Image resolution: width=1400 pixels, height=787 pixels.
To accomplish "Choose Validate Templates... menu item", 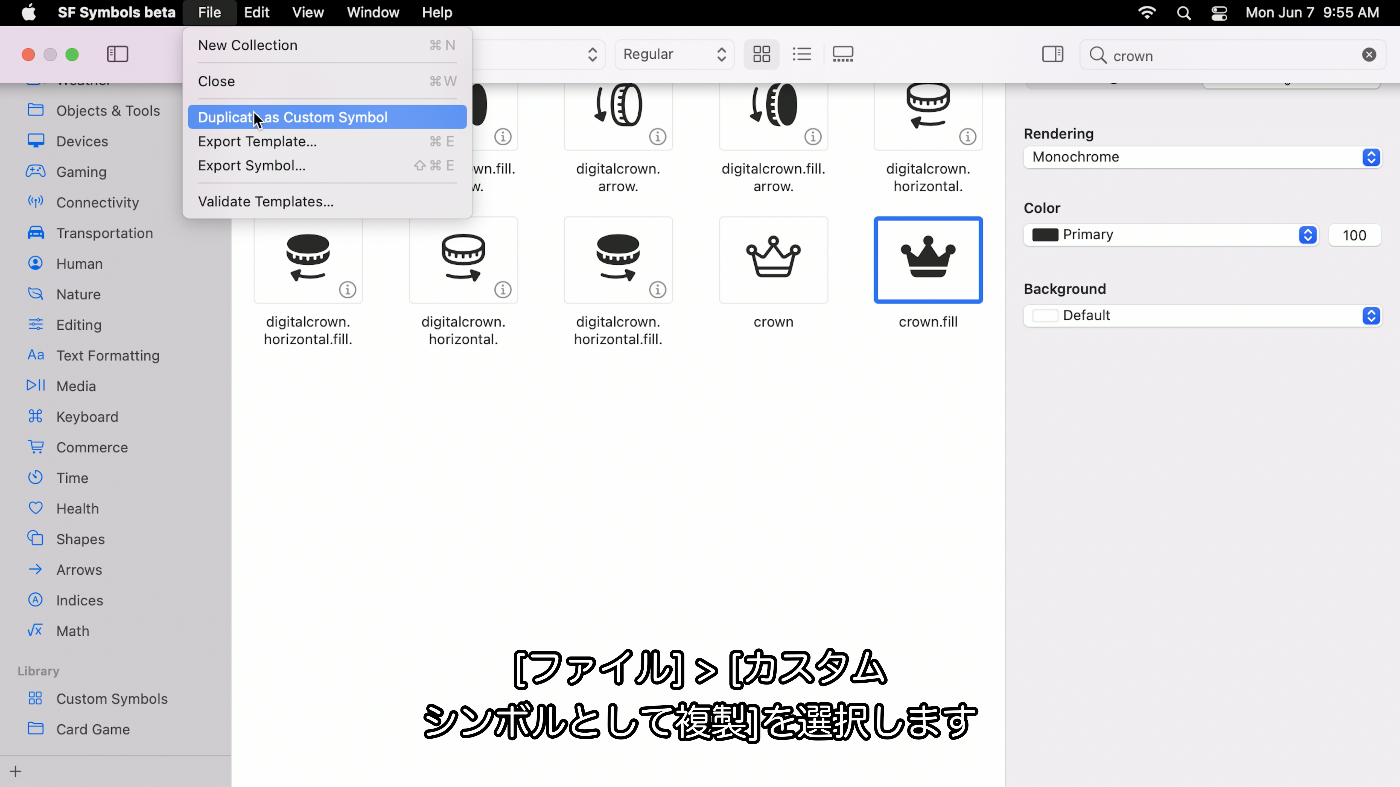I will pyautogui.click(x=327, y=201).
